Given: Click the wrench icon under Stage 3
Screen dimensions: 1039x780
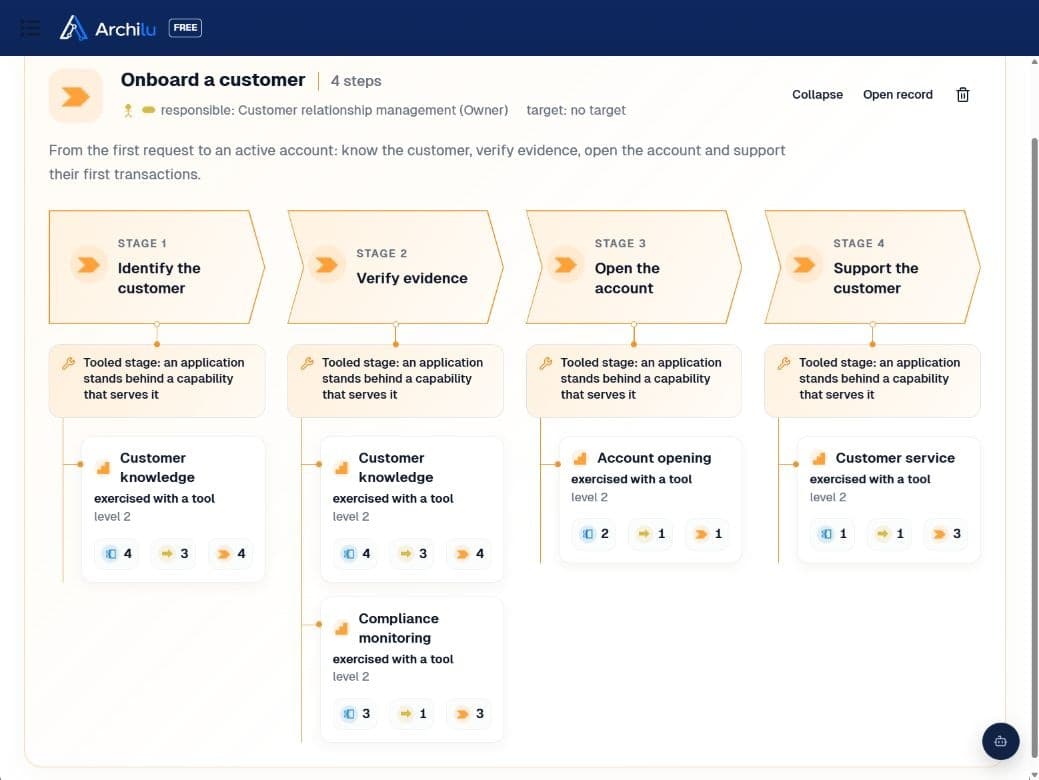Looking at the screenshot, I should pos(545,363).
